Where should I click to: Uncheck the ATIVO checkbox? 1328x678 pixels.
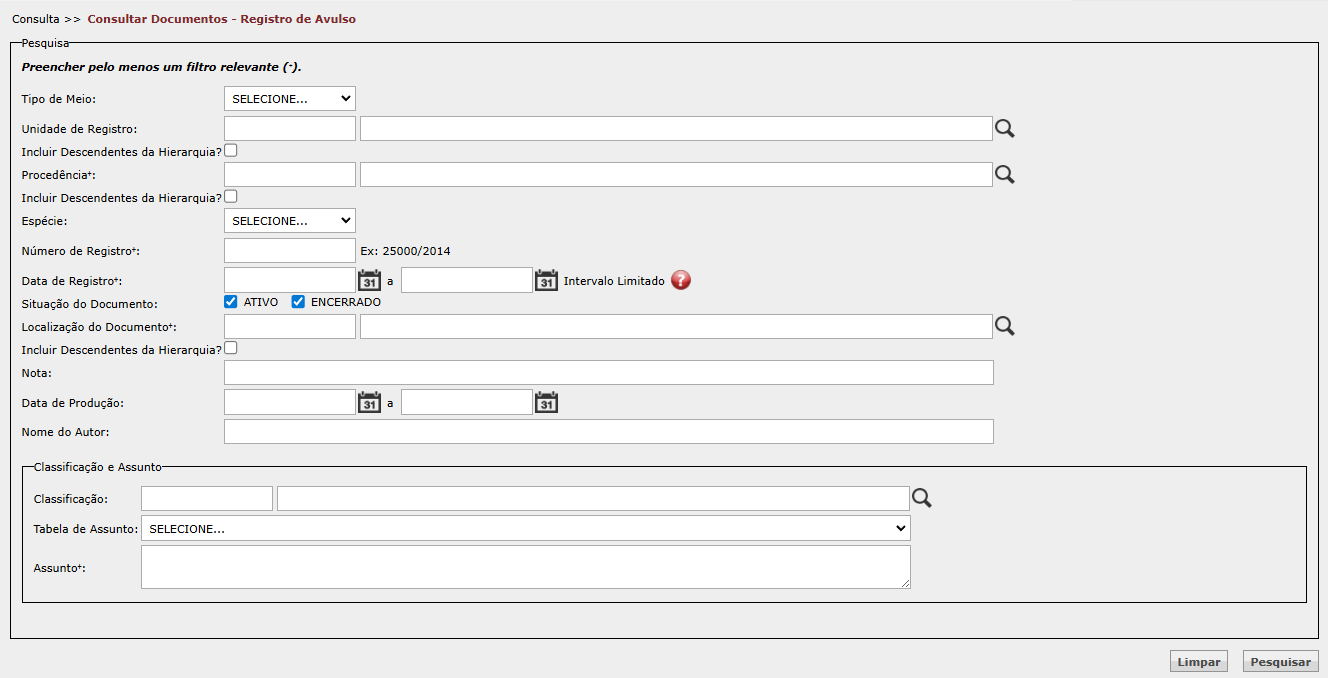231,302
